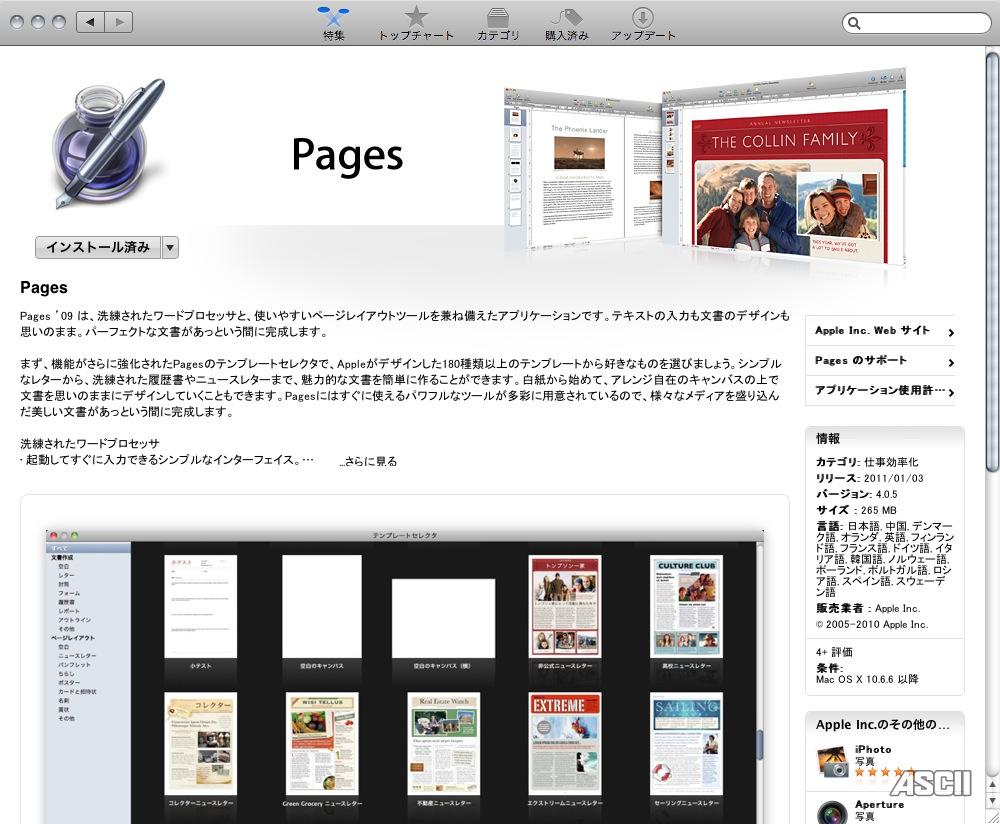
Task: Open the Pages のサポート link
Action: (860, 360)
